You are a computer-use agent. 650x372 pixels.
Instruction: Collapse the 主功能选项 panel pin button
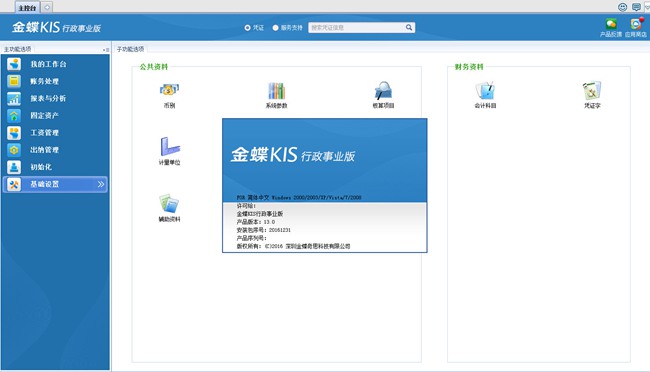[x=106, y=49]
